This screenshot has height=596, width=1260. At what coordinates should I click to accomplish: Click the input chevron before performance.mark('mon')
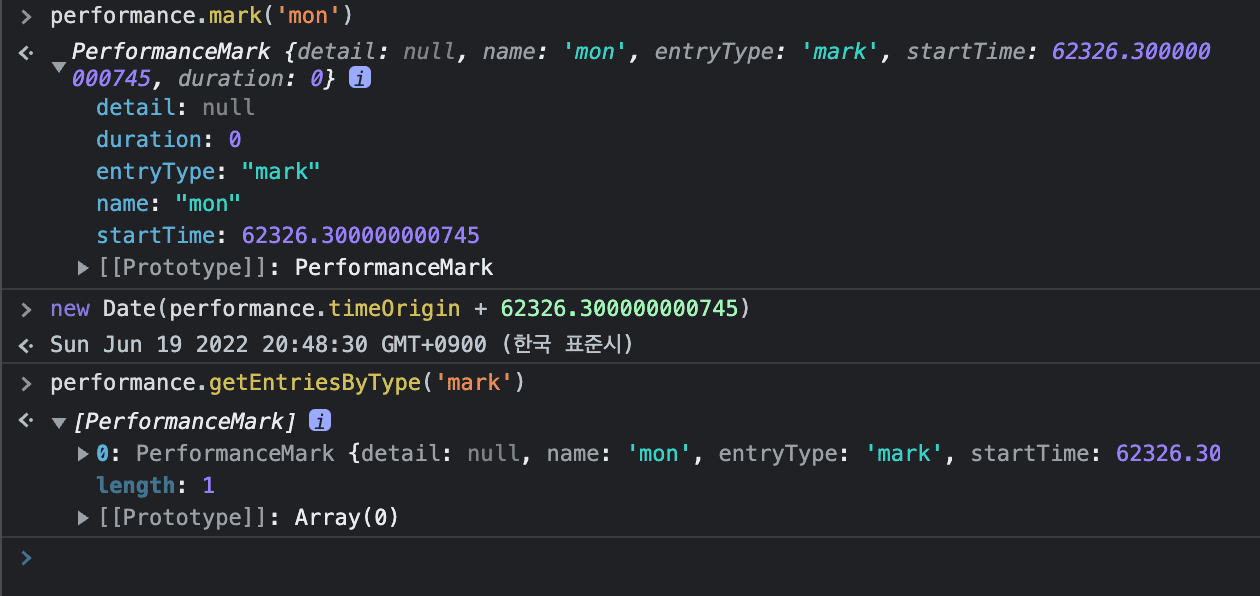pos(26,17)
